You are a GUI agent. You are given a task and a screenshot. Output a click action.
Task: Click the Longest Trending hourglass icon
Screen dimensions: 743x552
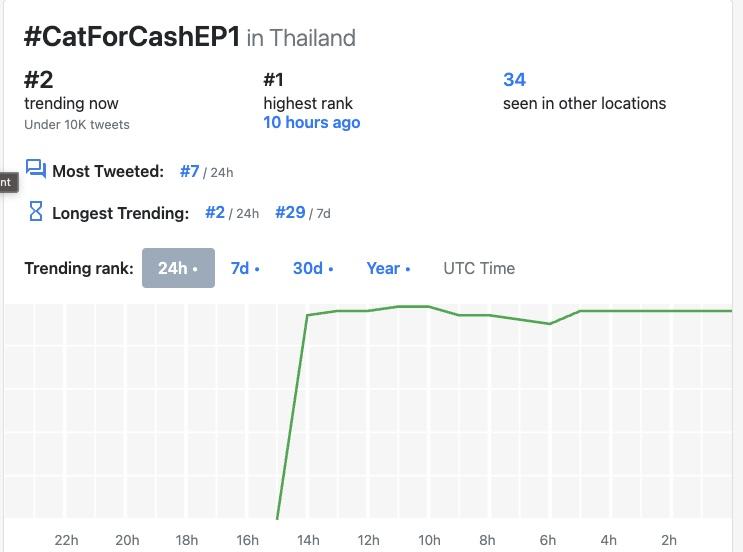[36, 211]
